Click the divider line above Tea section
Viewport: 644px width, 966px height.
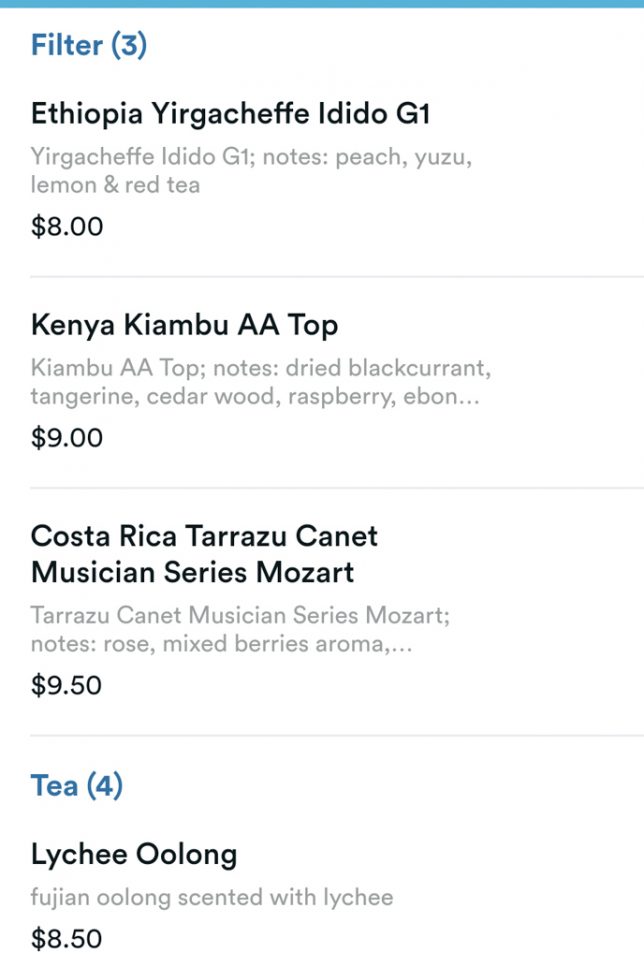pyautogui.click(x=336, y=736)
